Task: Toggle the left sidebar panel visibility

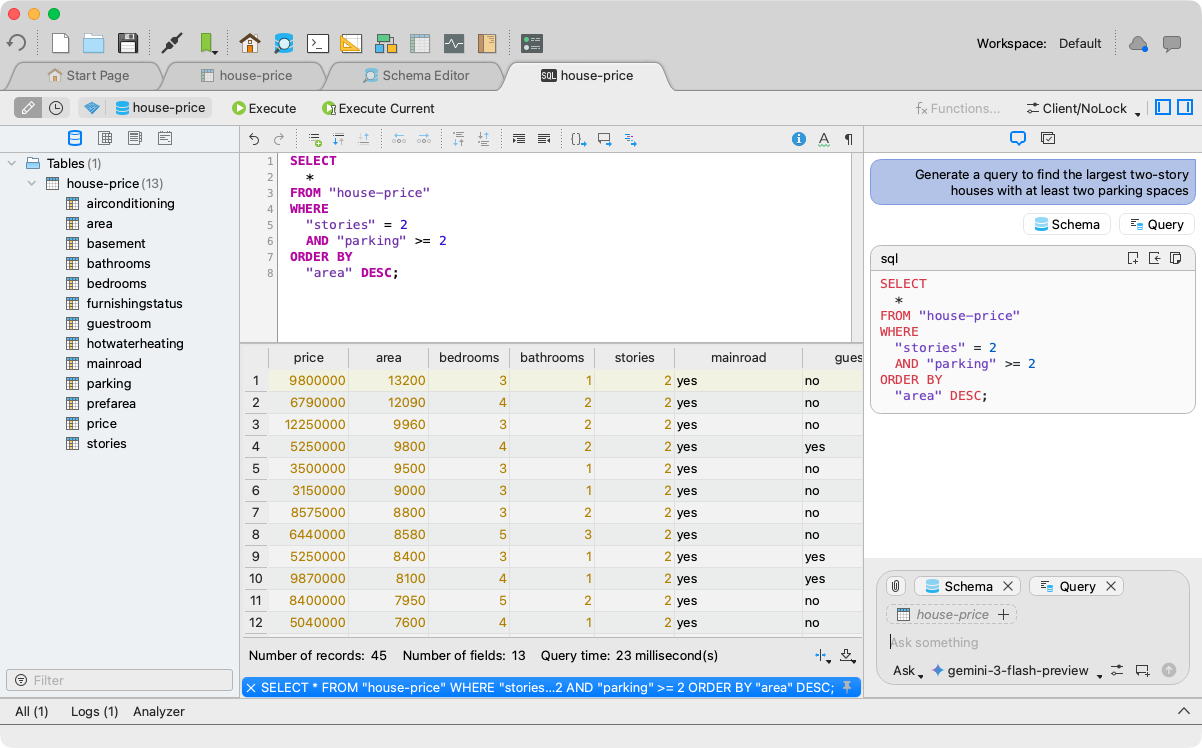Action: click(1162, 107)
